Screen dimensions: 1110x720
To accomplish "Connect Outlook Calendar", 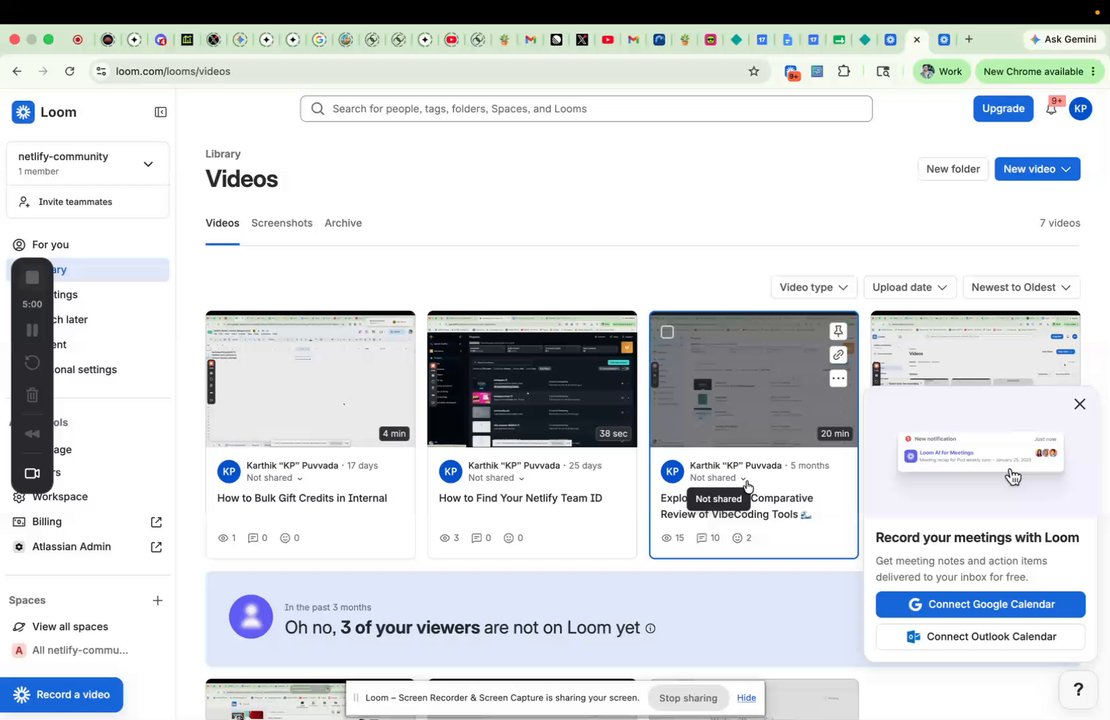I will 980,636.
